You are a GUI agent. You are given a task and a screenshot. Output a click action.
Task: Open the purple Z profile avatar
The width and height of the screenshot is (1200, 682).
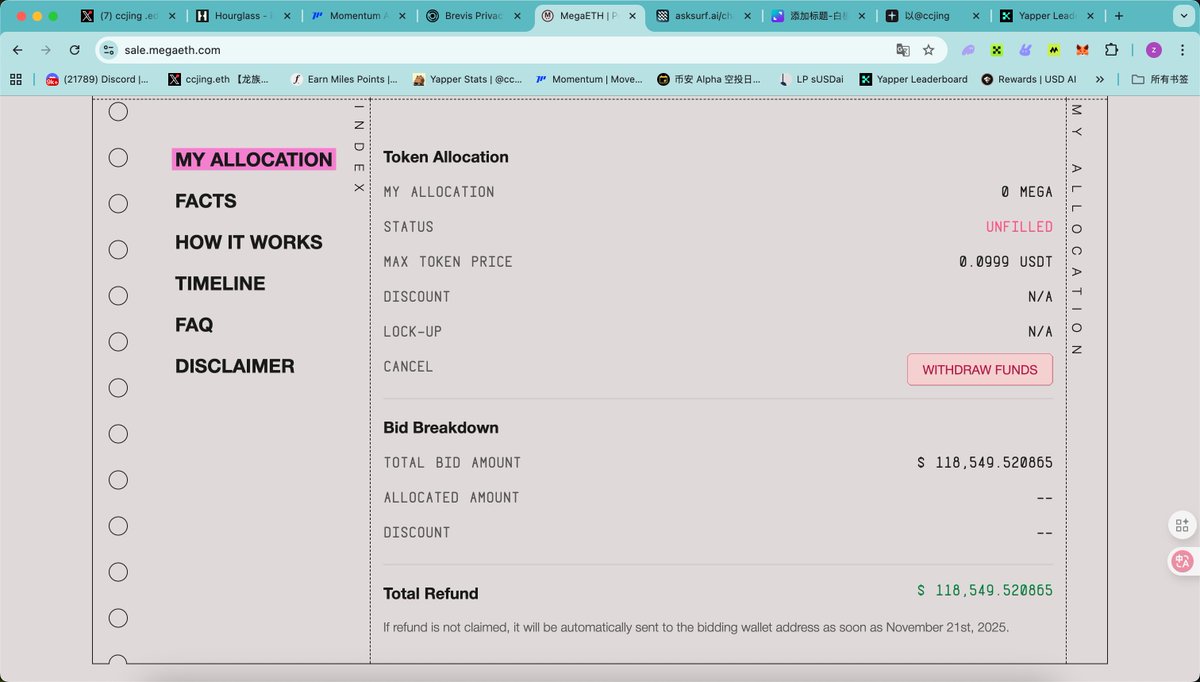1154,50
